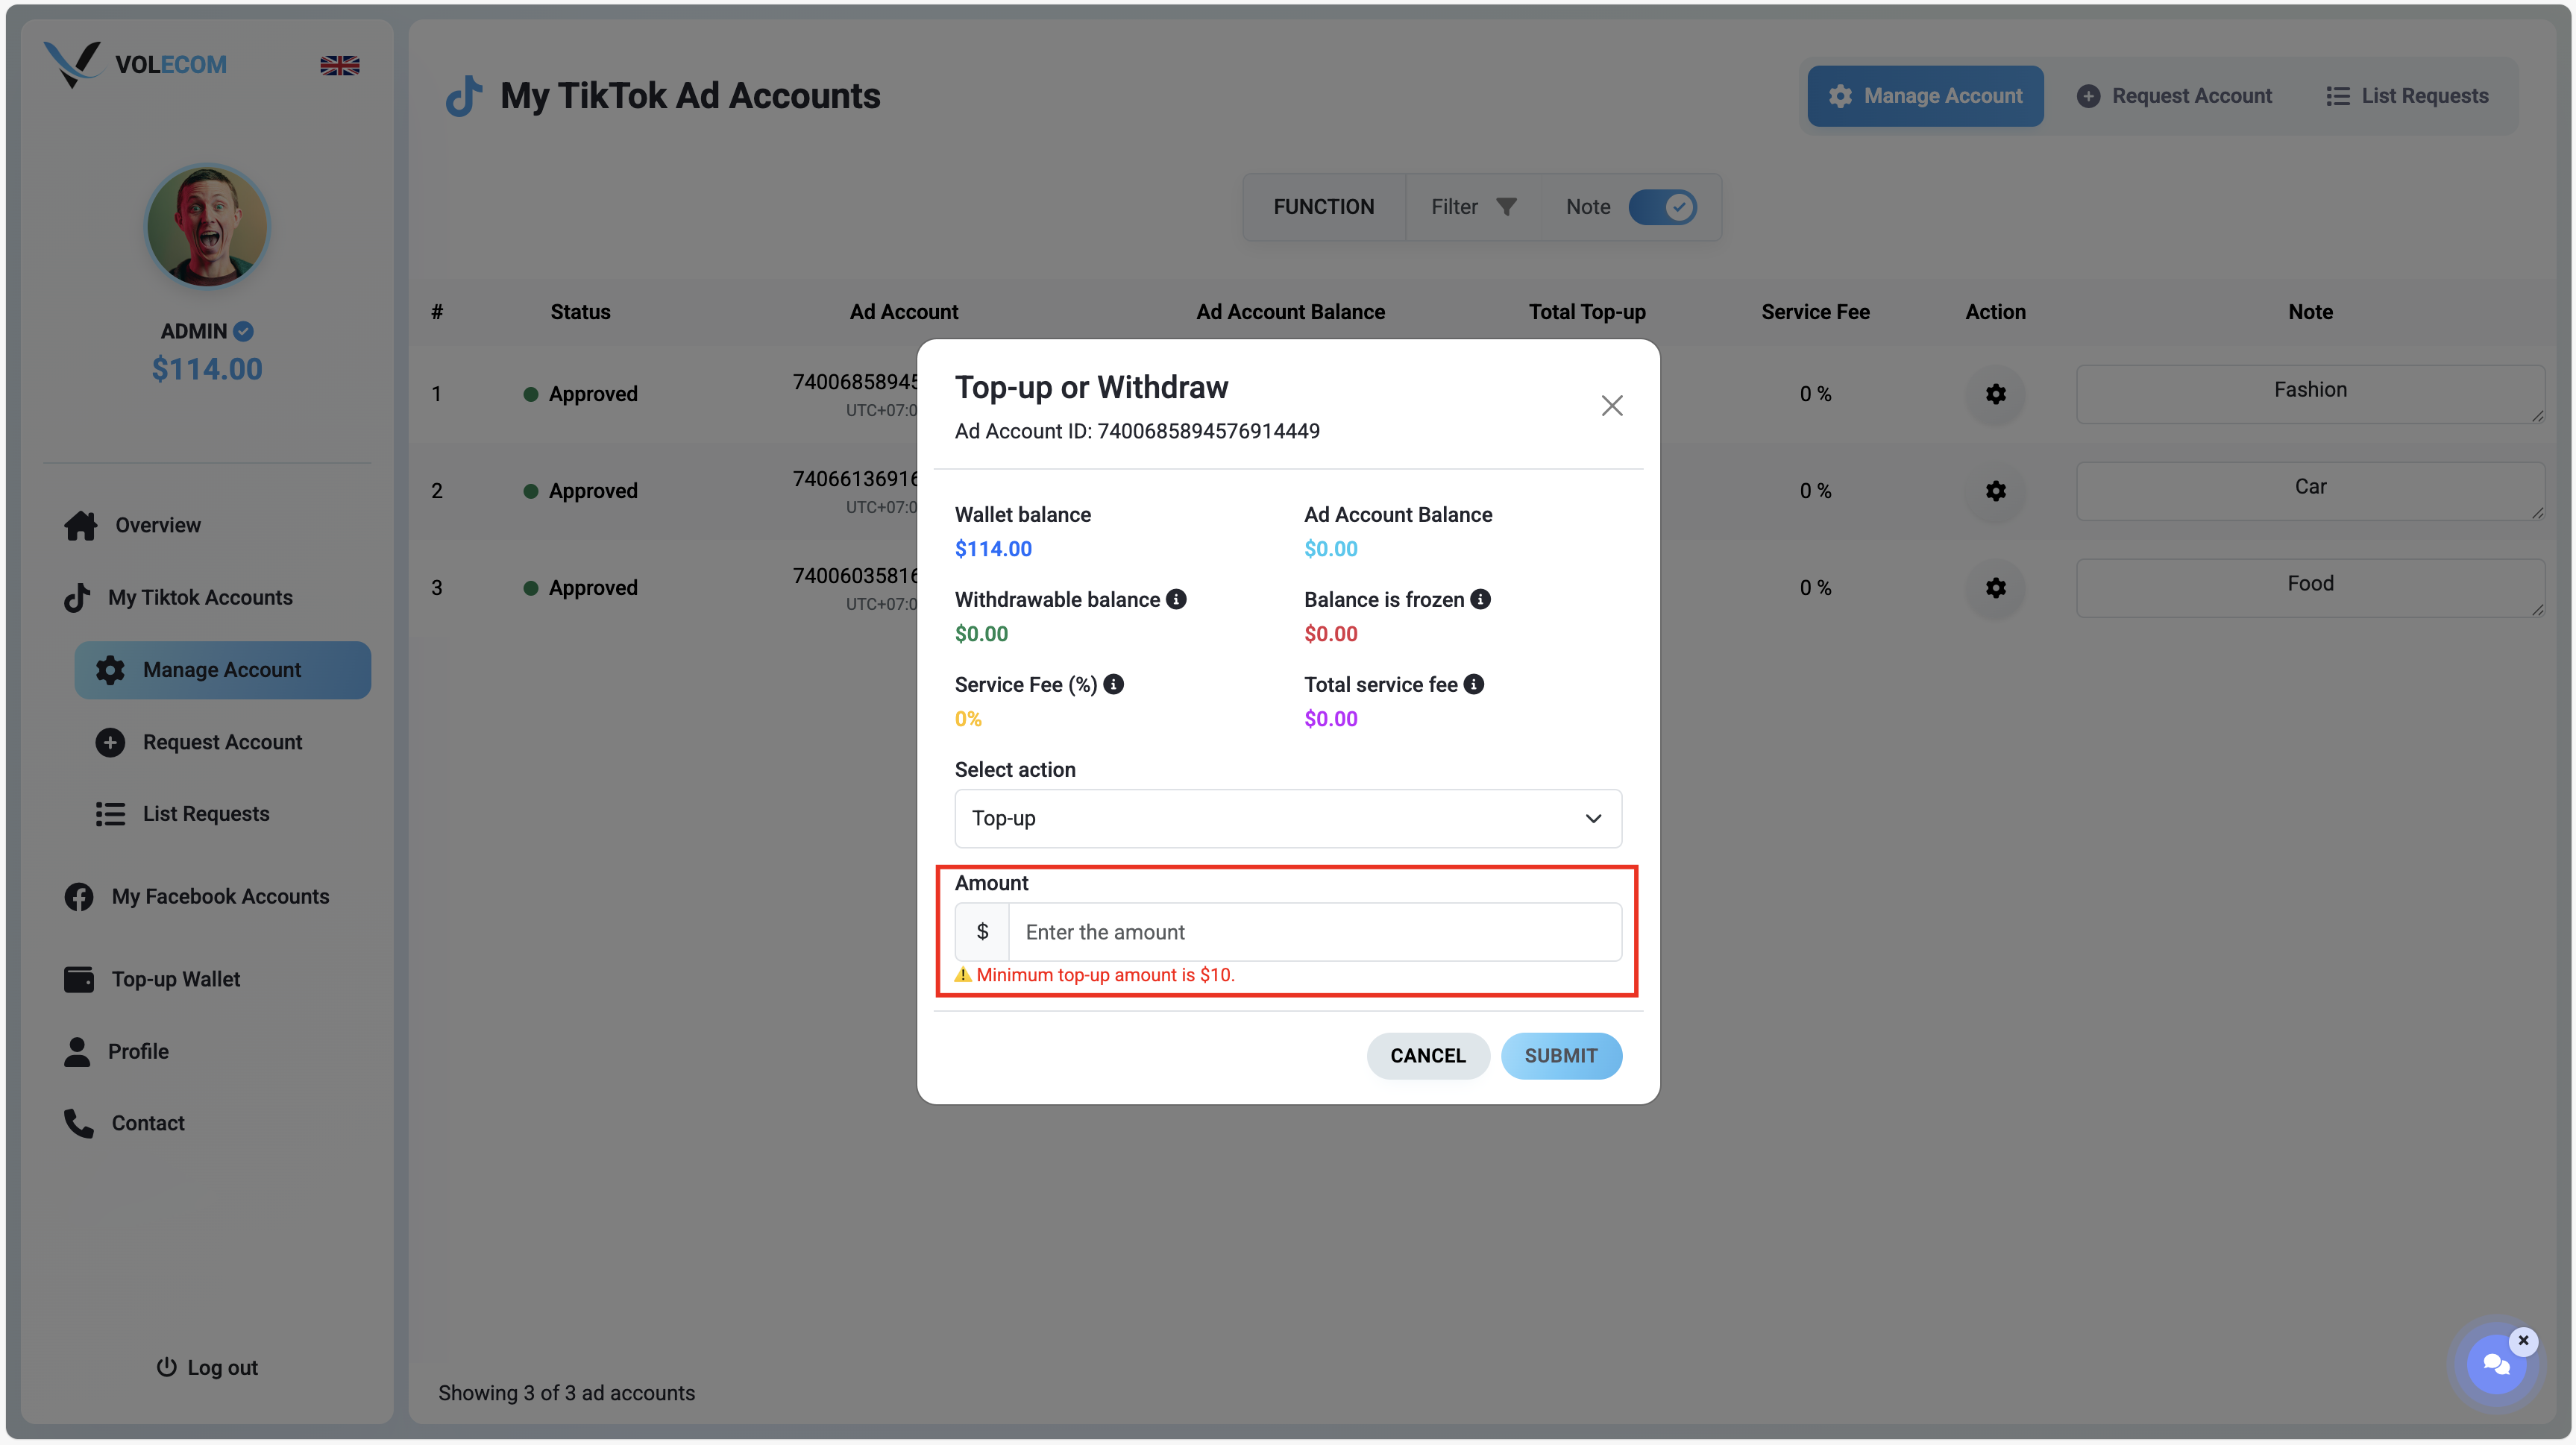Click the Service Fee column header
2576x1445 pixels.
[x=1815, y=312]
